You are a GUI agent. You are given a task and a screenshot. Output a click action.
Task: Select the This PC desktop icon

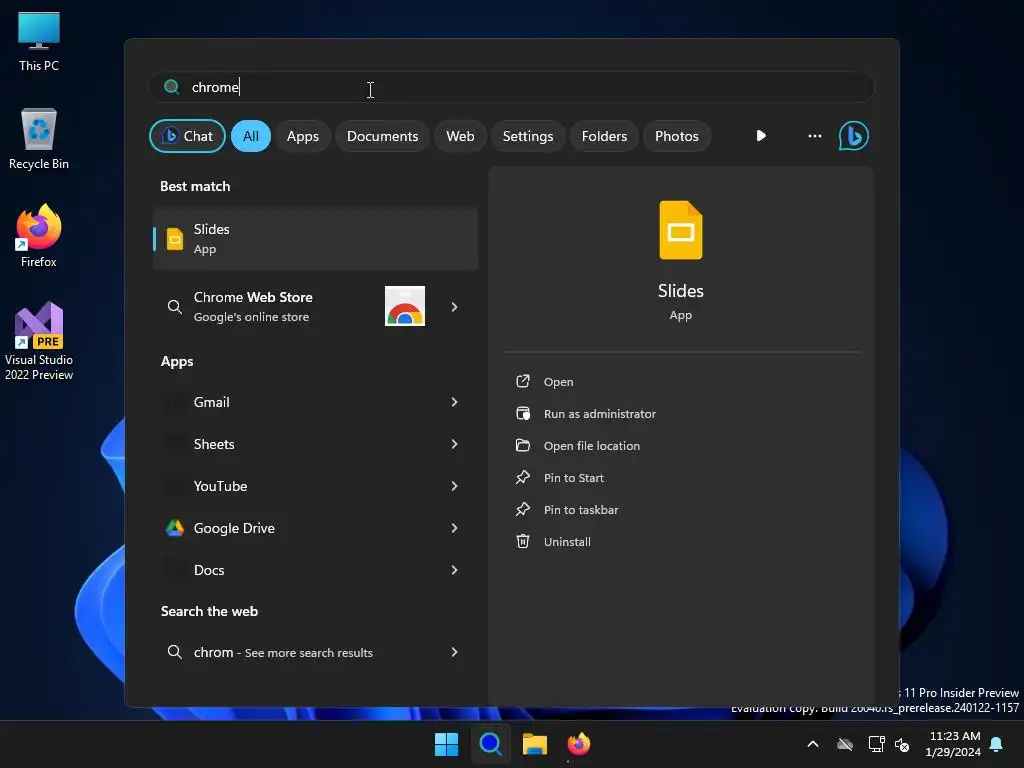(39, 42)
